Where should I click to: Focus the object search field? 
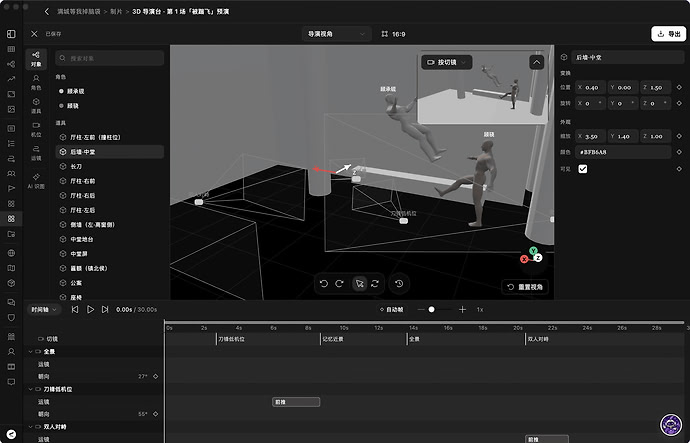[110, 58]
